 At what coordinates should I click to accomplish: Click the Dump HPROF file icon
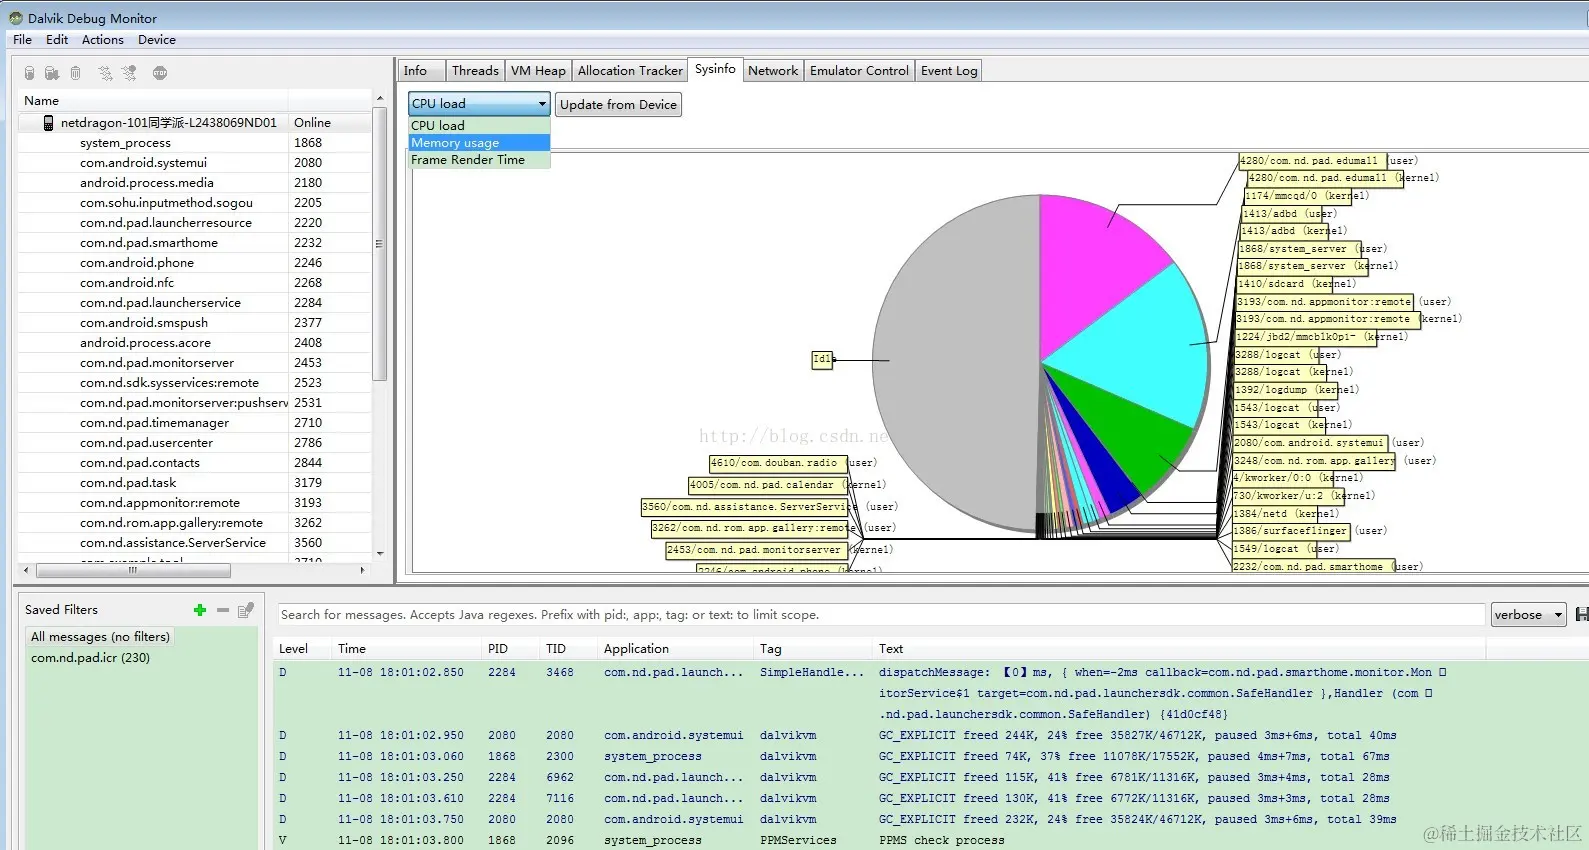click(52, 73)
